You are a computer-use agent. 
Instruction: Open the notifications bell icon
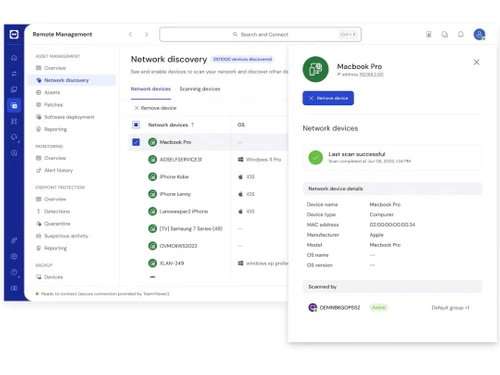click(x=461, y=34)
